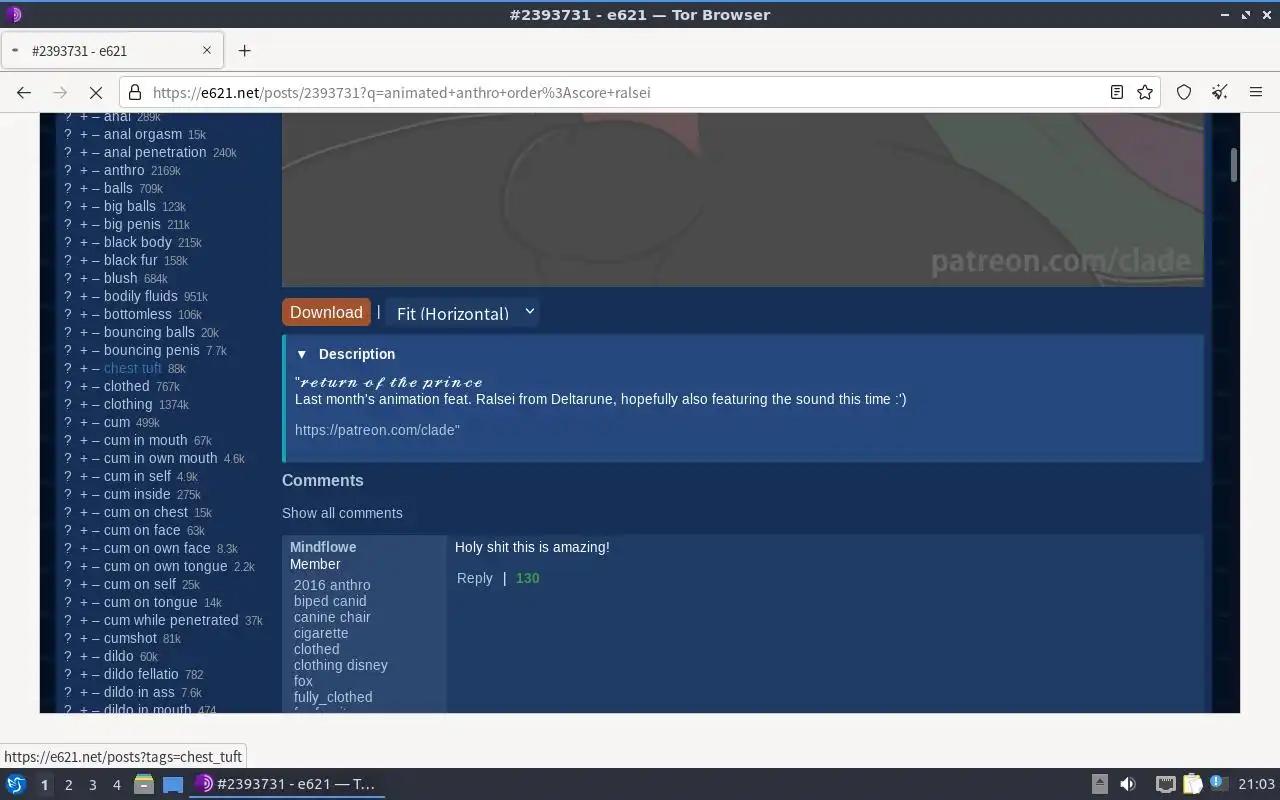Screen dimensions: 1280x800
Task: Open the blush tag link
Action: [x=121, y=278]
